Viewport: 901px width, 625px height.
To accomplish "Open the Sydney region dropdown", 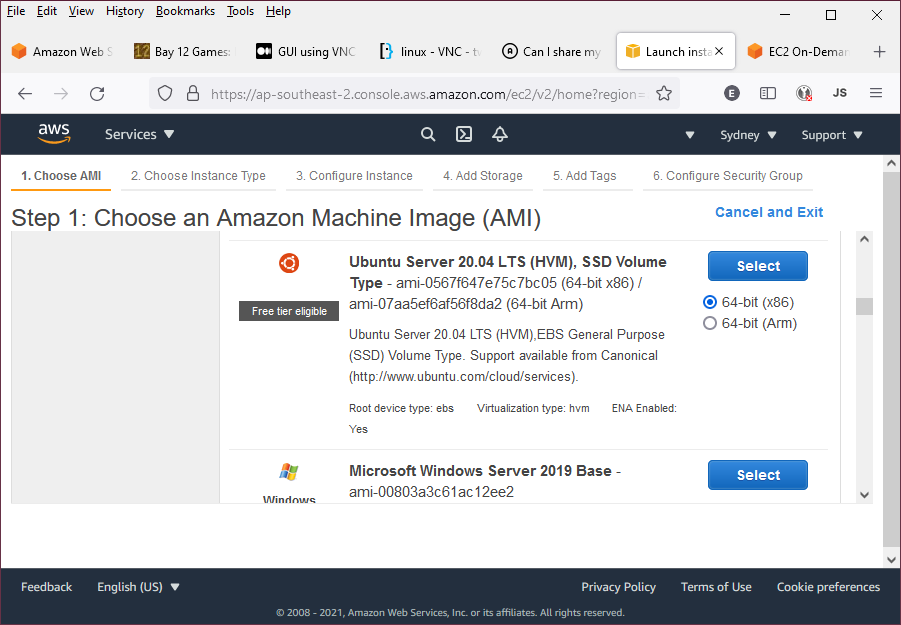I will click(x=748, y=135).
